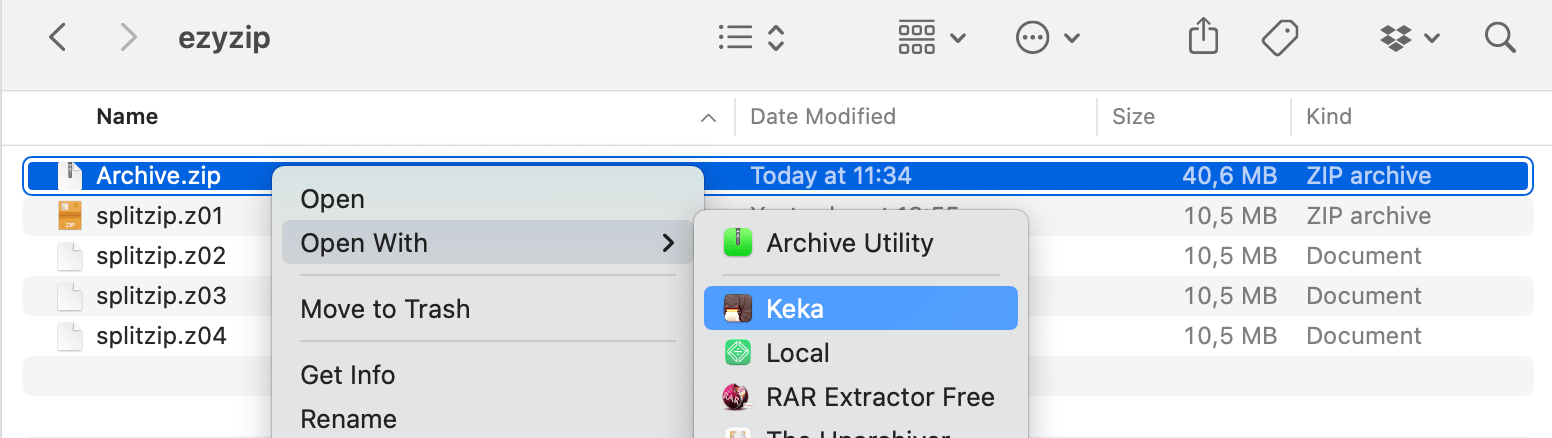Click the splitzip.z04 file name
The image size is (1552, 438).
tap(161, 336)
